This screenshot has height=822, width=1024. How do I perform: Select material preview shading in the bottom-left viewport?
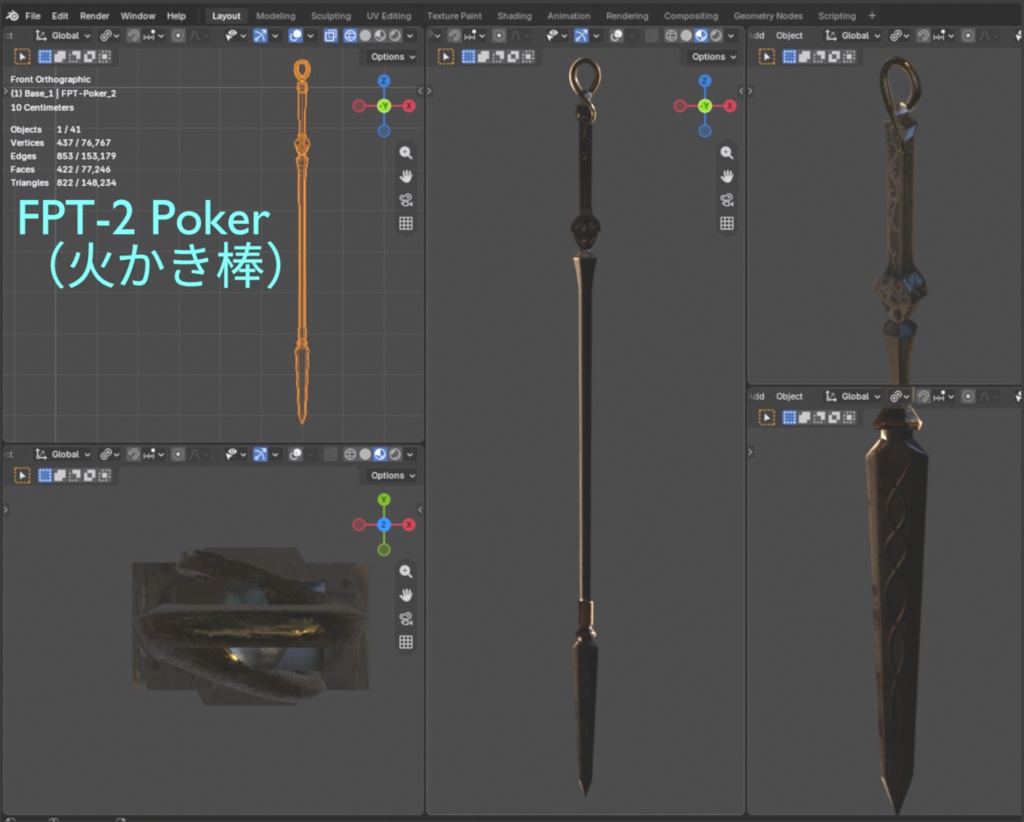pyautogui.click(x=380, y=454)
